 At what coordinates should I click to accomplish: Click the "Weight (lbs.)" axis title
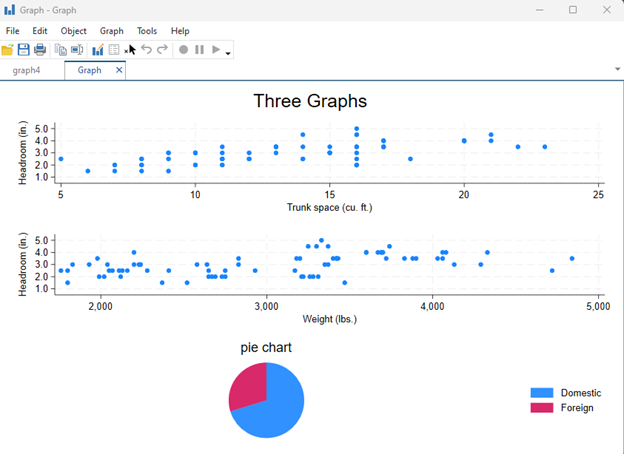[330, 319]
